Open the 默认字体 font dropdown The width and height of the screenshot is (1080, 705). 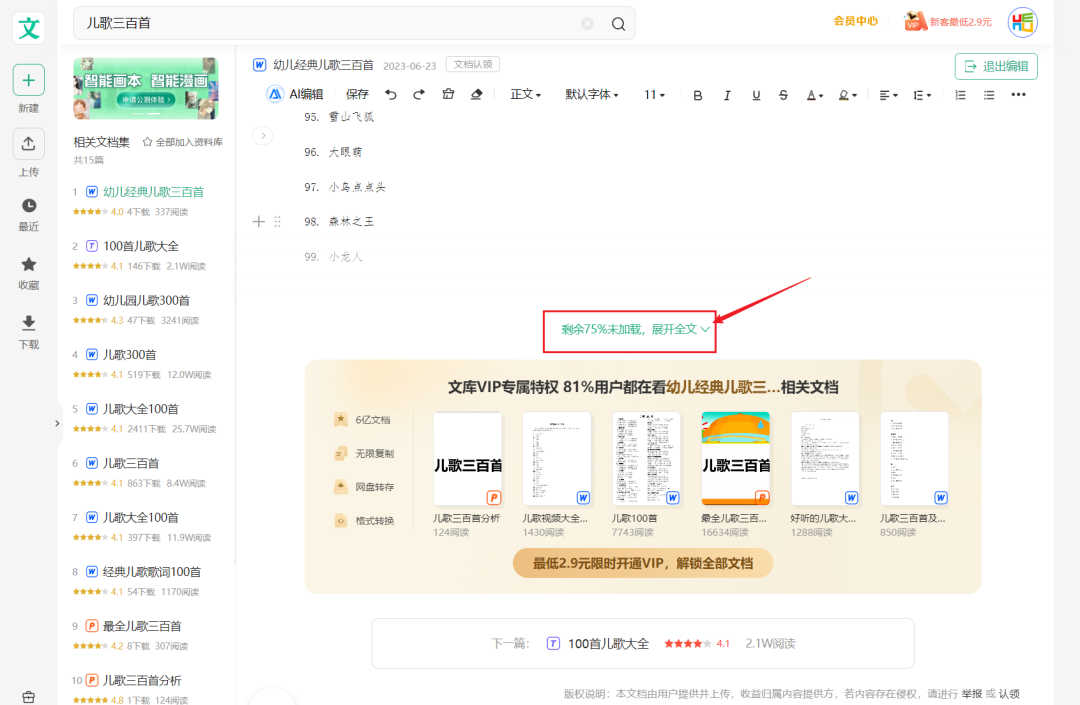pyautogui.click(x=592, y=95)
